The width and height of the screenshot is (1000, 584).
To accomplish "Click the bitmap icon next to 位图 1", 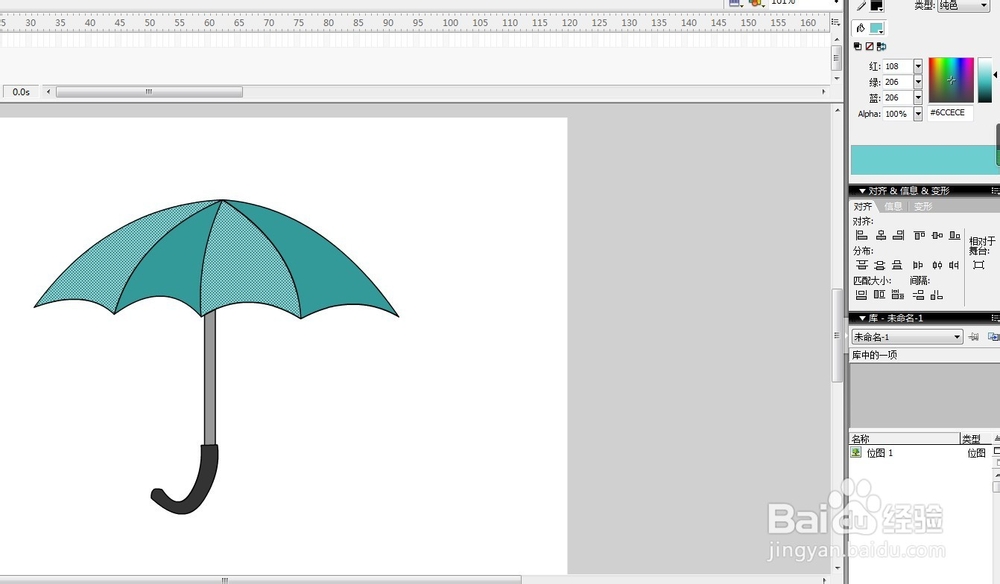I will click(856, 452).
